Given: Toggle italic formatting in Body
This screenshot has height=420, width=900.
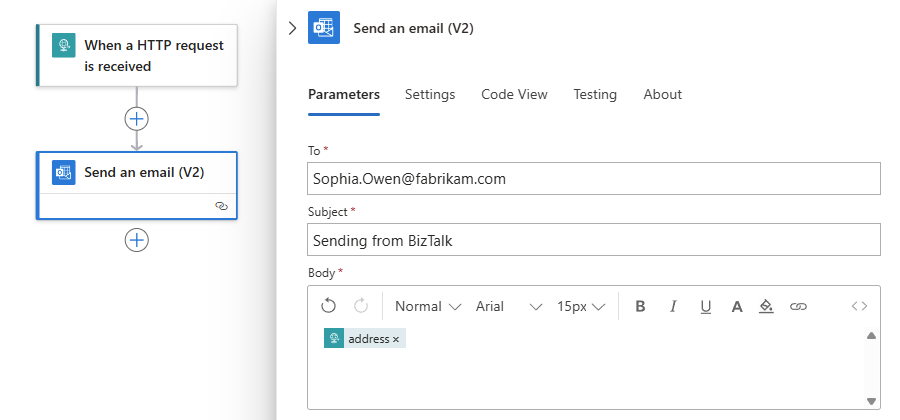Looking at the screenshot, I should click(x=673, y=306).
